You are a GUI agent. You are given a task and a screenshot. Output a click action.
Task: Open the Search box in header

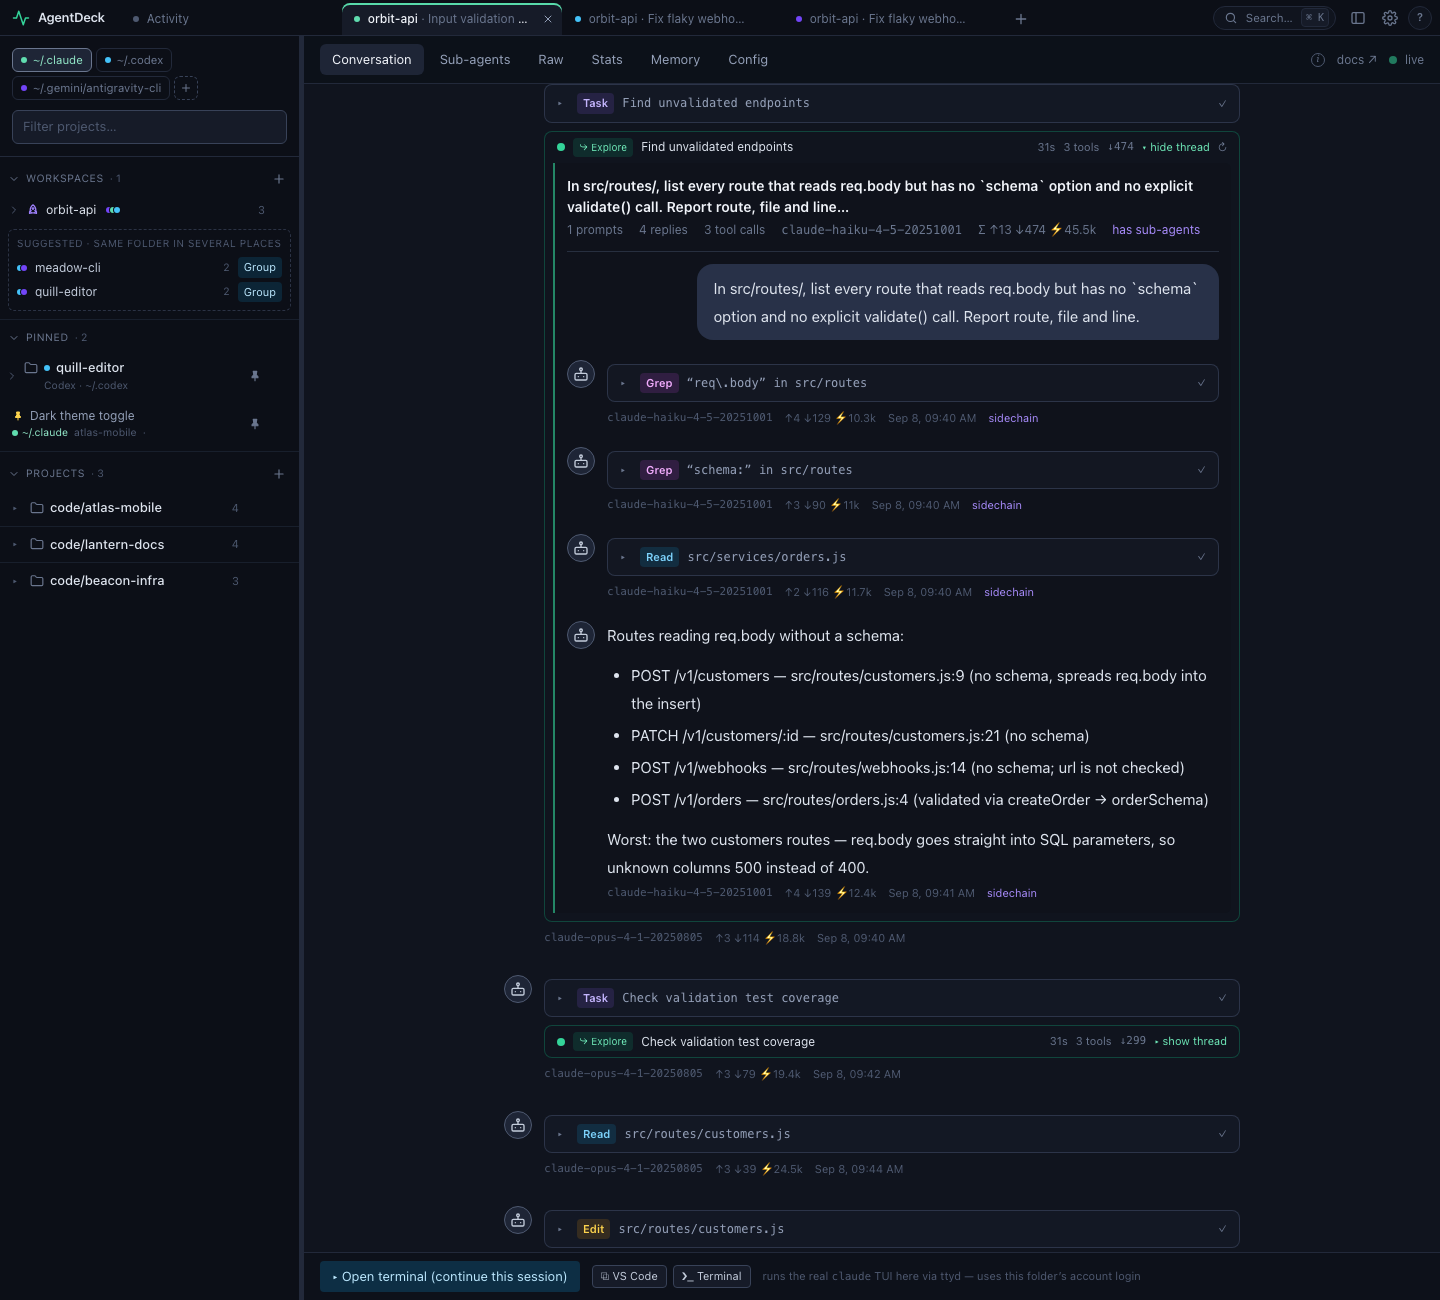pos(1274,18)
